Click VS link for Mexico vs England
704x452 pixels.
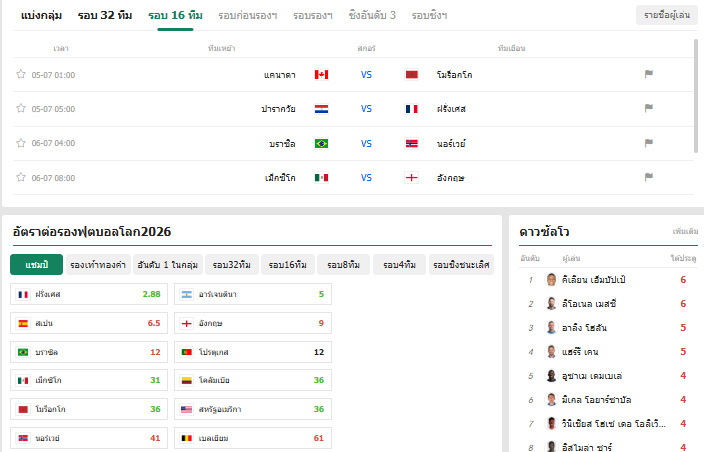click(366, 178)
